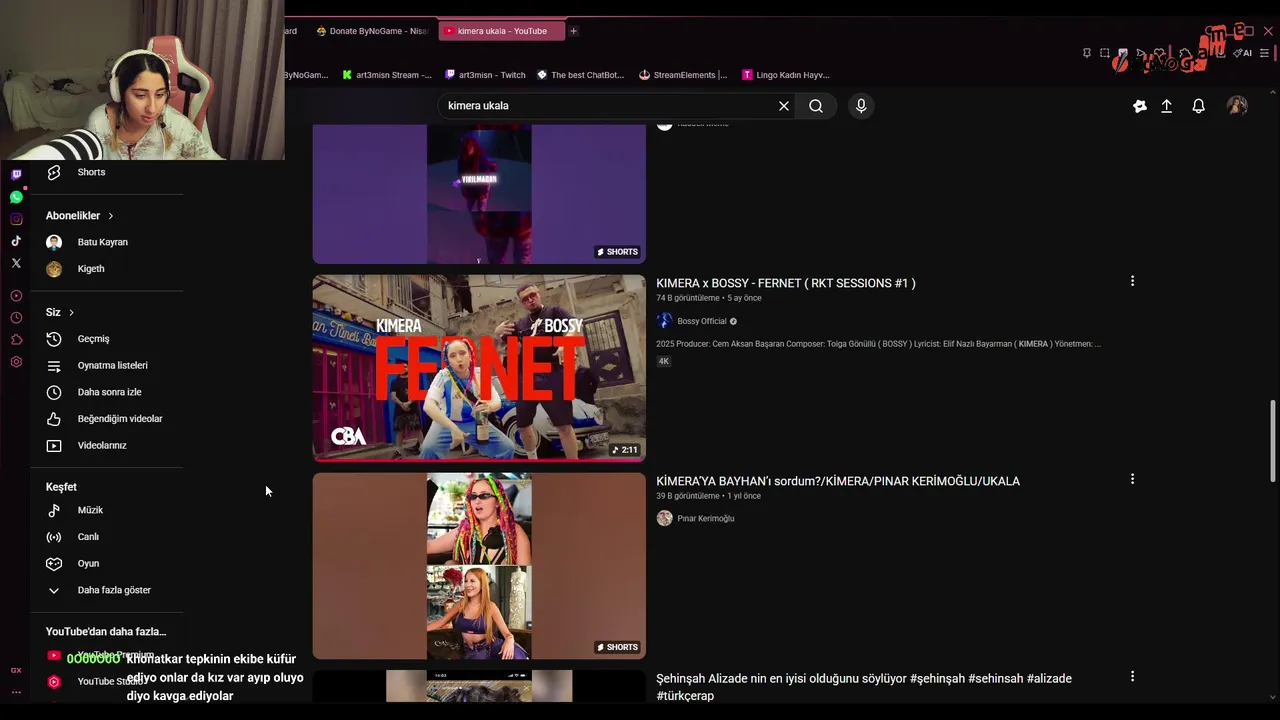Open the Opera sidebar settings gear
Image resolution: width=1280 pixels, height=720 pixels.
(16, 362)
